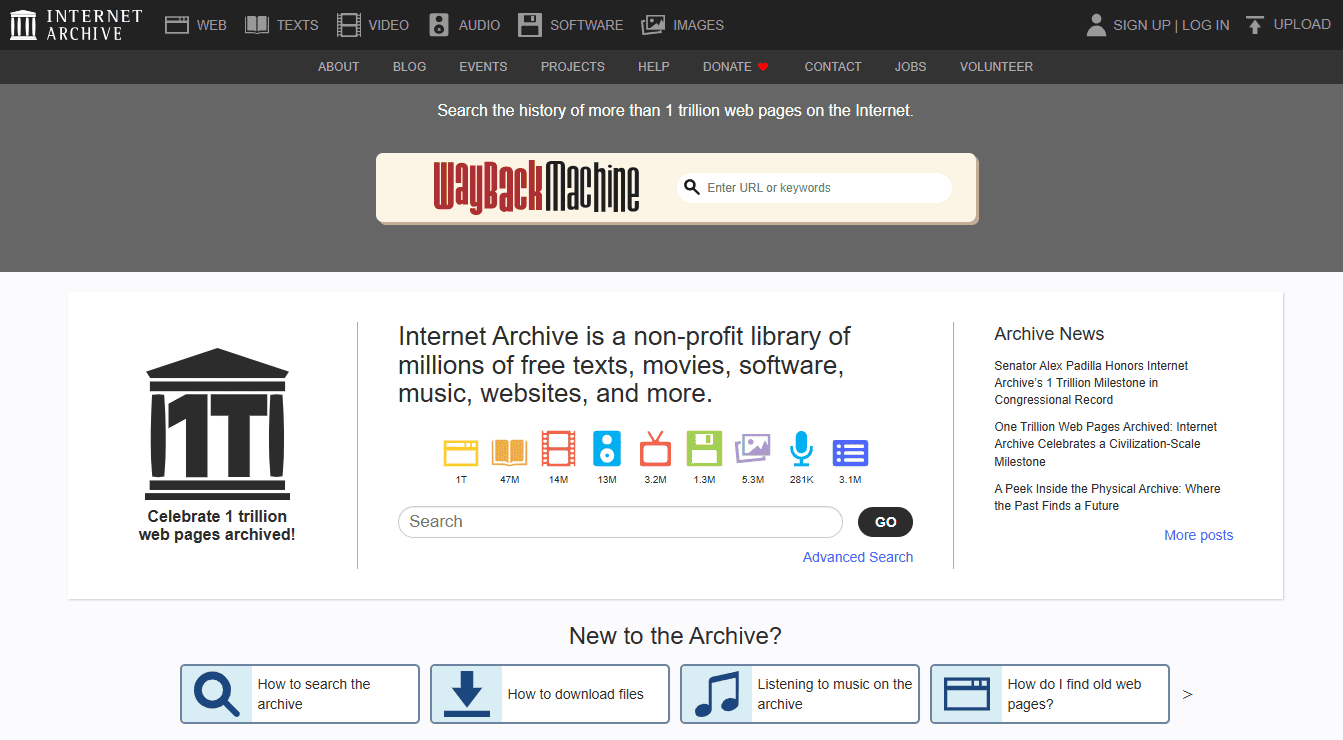1343x740 pixels.
Task: Click the Wayback Machine logo
Action: click(x=537, y=188)
